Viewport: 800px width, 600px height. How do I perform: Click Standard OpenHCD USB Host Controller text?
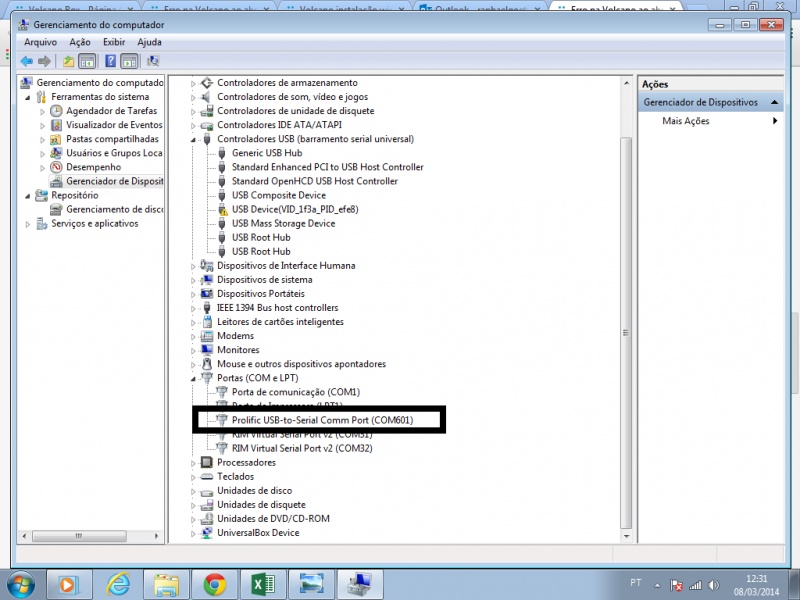(315, 181)
